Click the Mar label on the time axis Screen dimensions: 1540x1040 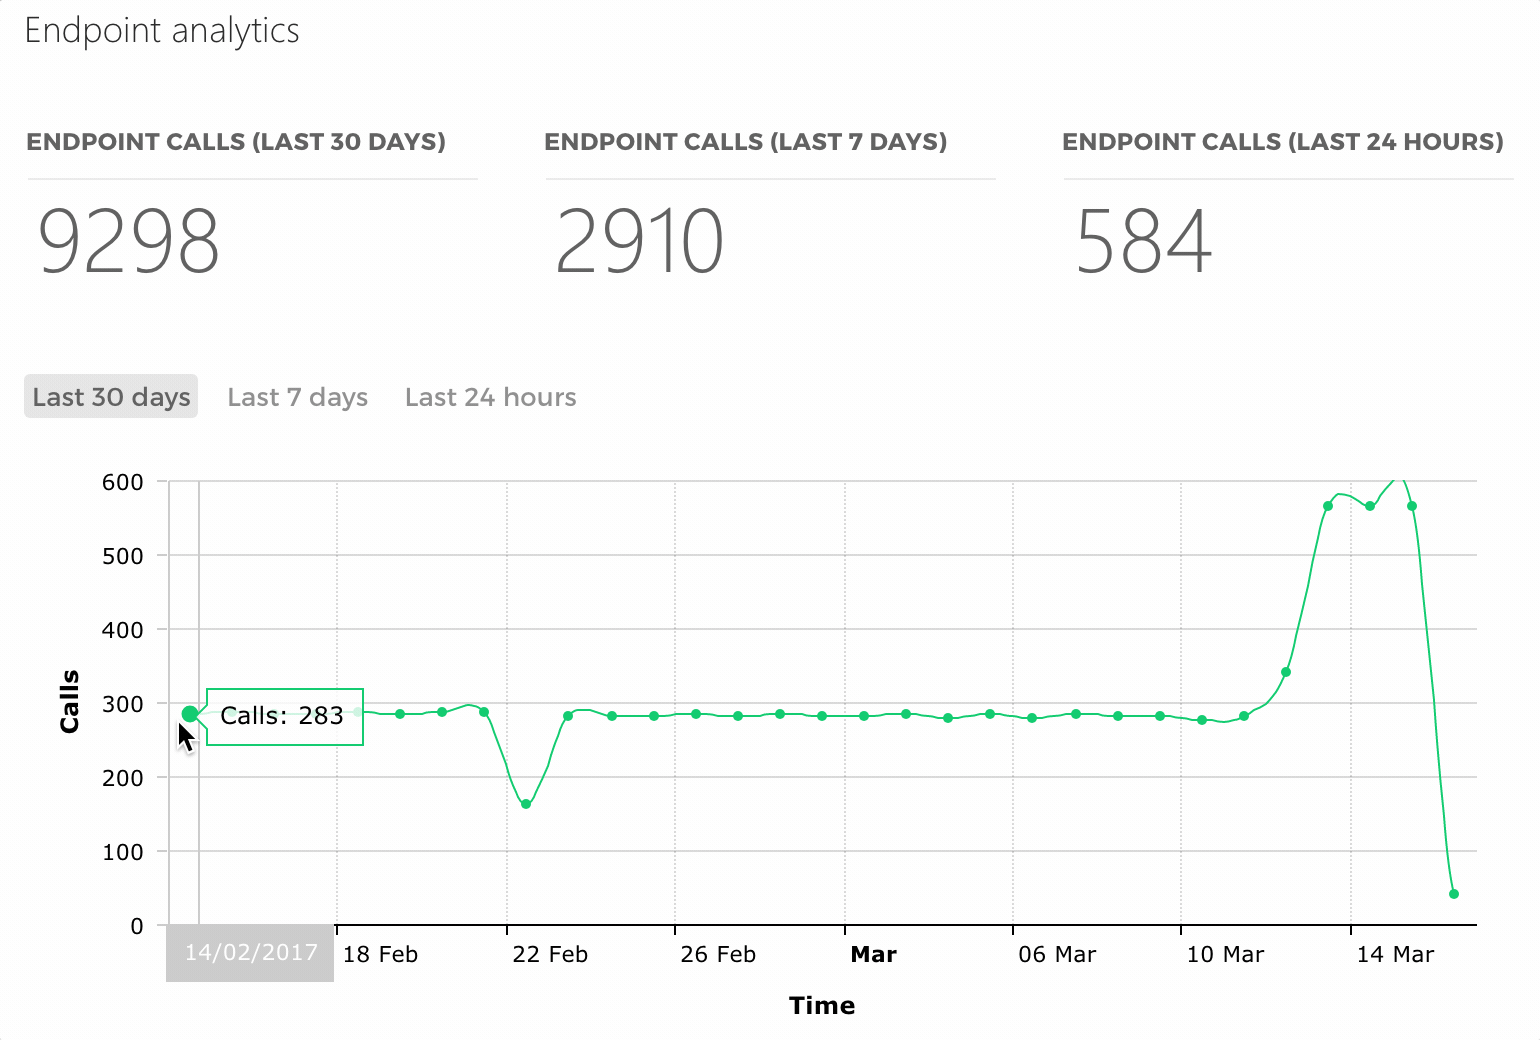(873, 953)
